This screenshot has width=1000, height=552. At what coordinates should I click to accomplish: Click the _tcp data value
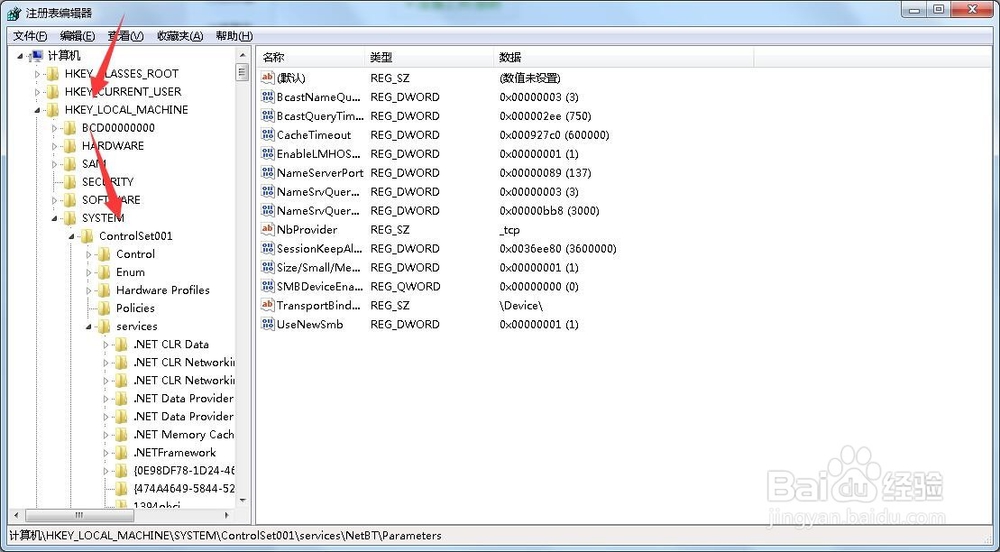pos(510,230)
